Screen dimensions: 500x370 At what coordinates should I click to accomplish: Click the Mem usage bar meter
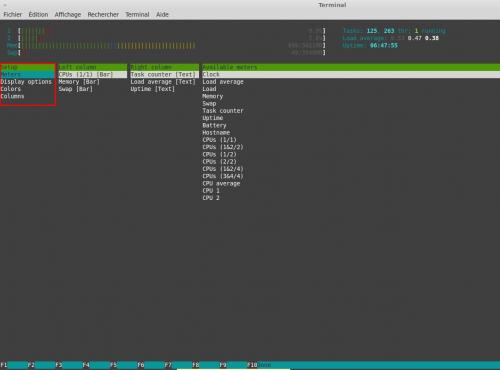166,45
